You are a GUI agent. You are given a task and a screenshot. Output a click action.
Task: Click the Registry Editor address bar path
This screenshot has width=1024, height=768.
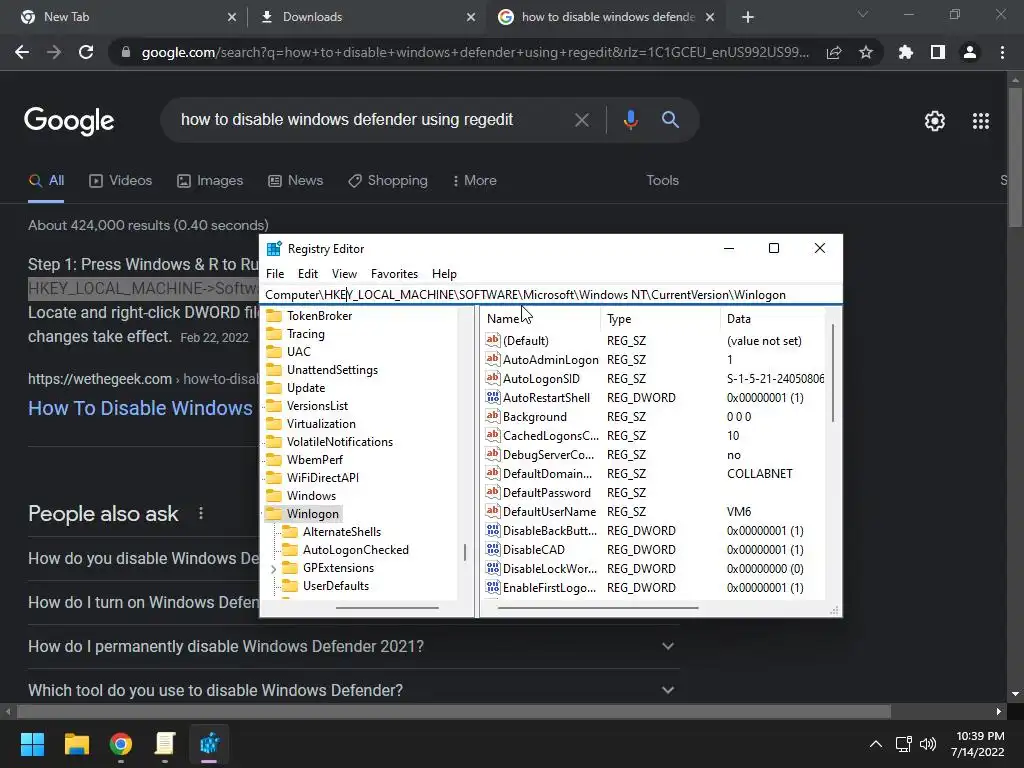click(551, 295)
